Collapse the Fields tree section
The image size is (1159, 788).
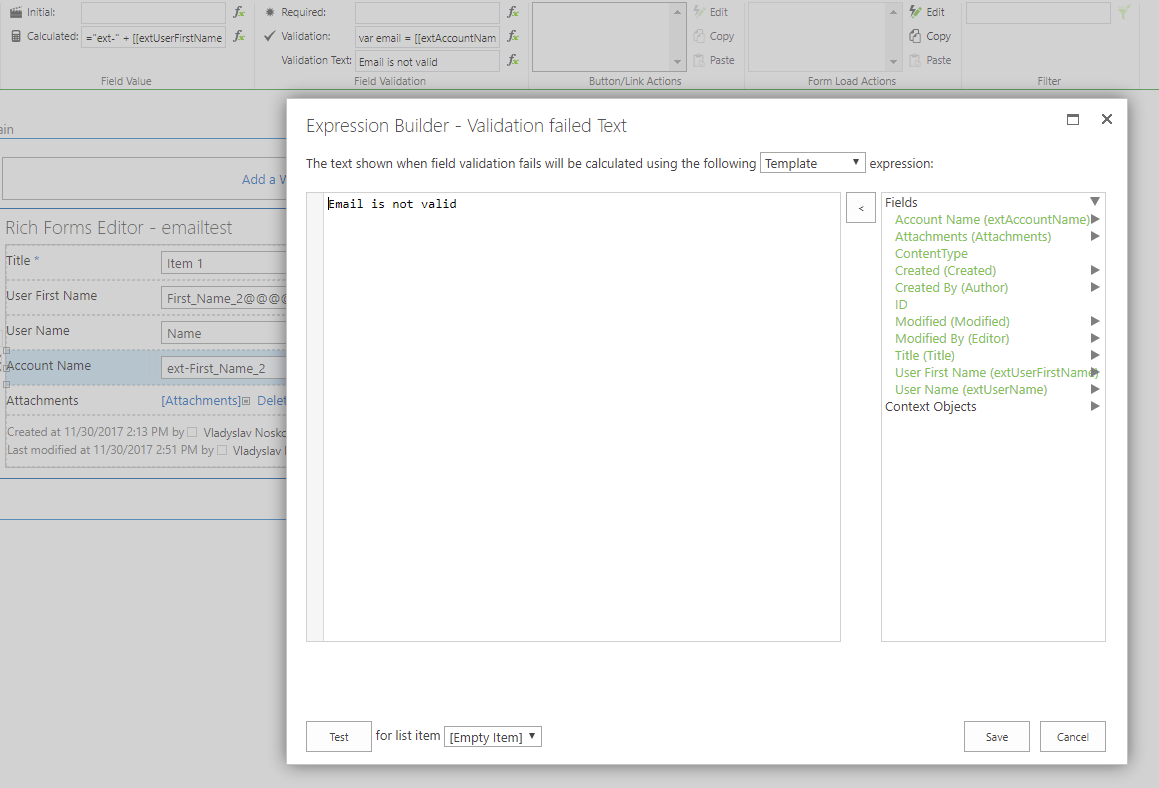click(1095, 202)
